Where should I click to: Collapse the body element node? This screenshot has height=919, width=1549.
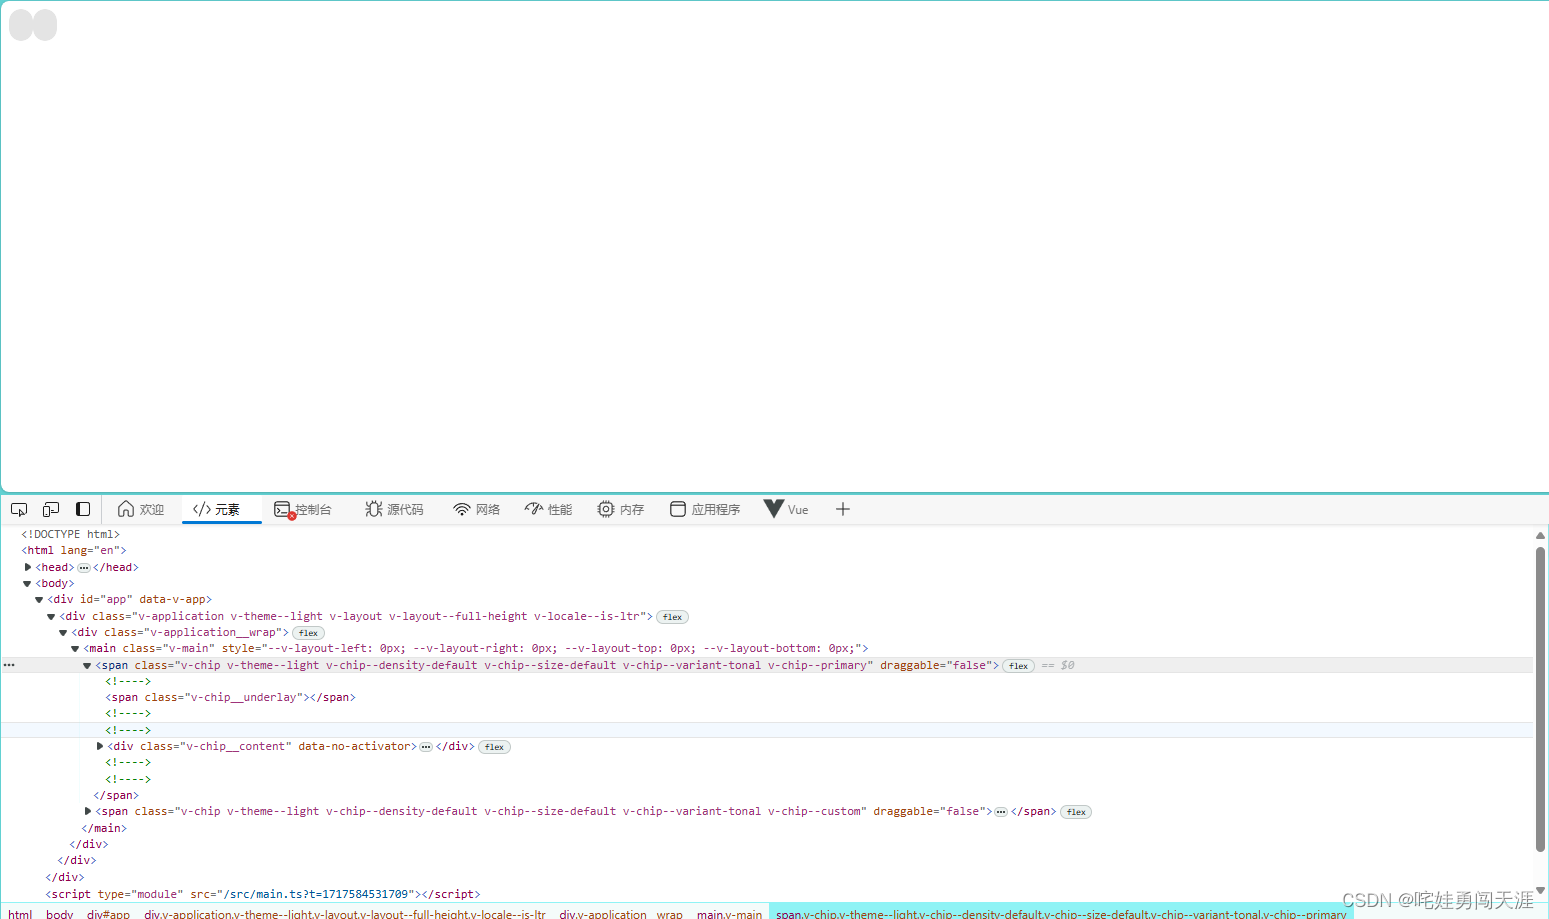27,583
